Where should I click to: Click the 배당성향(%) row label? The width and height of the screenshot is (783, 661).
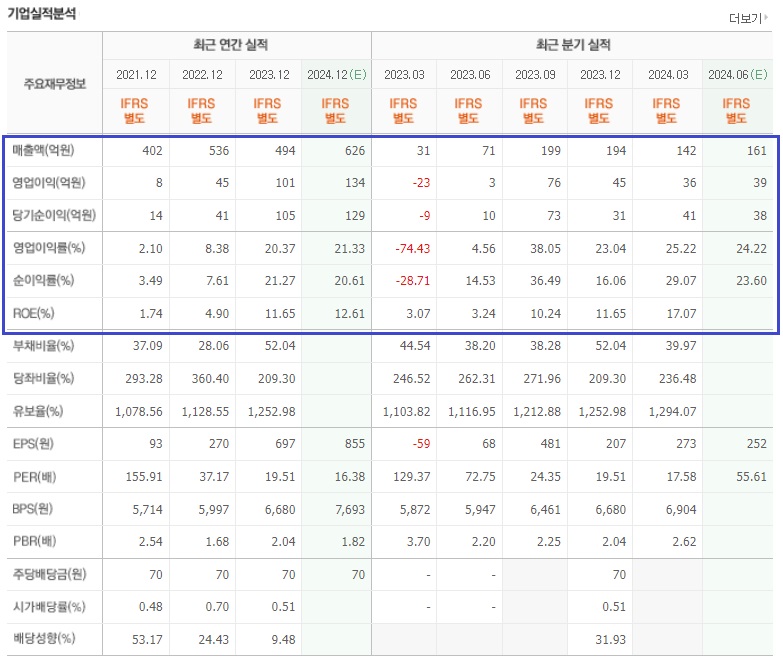tap(44, 639)
